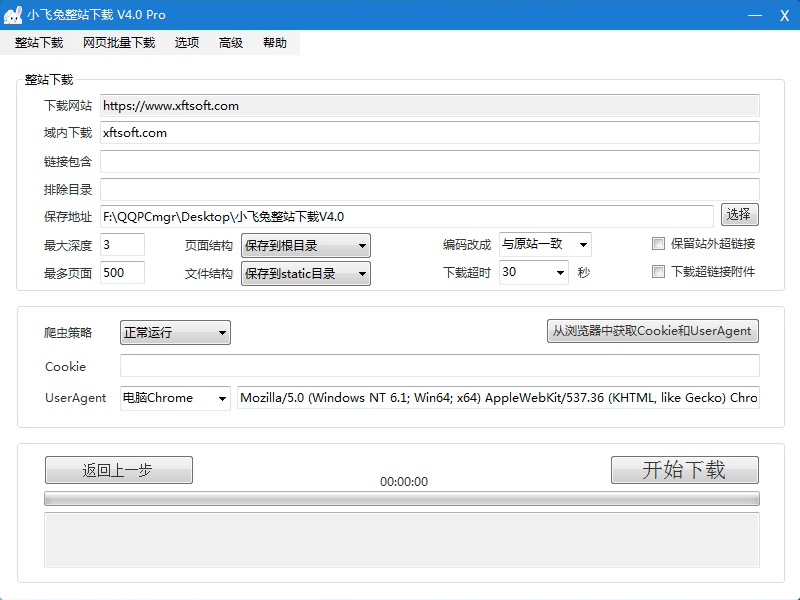Enable 保留站外超链接 checkbox
Screen dimensions: 800x600
(658, 244)
